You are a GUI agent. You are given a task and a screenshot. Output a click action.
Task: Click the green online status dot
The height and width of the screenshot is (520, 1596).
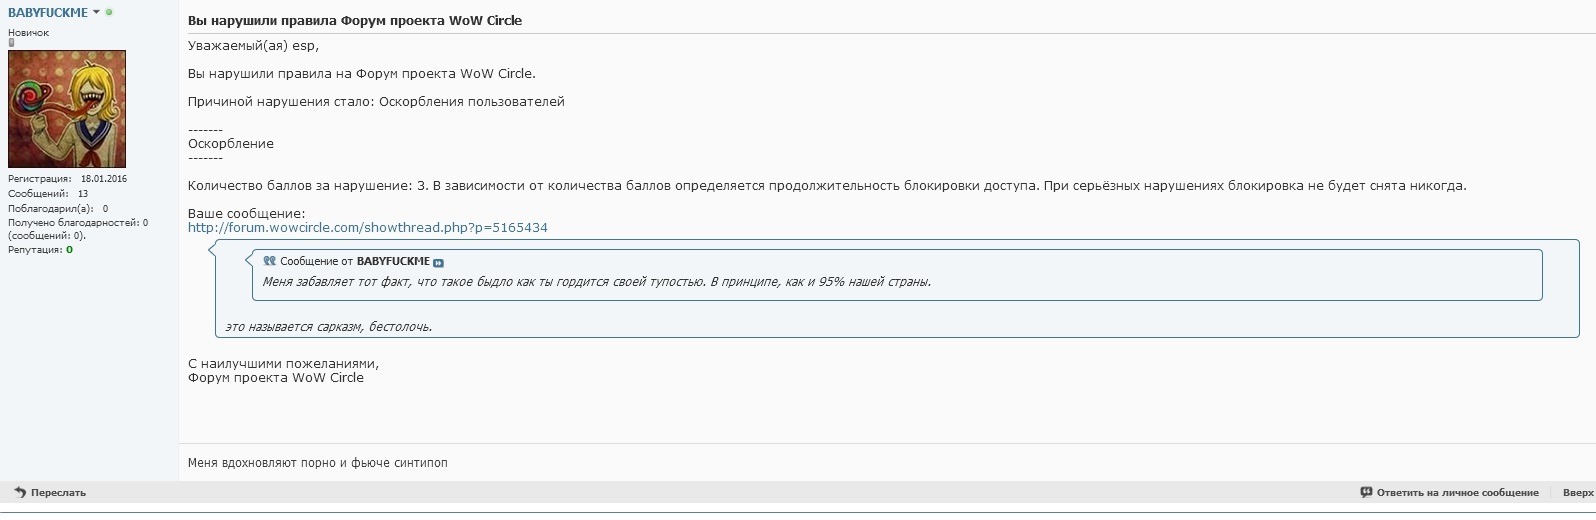click(109, 13)
